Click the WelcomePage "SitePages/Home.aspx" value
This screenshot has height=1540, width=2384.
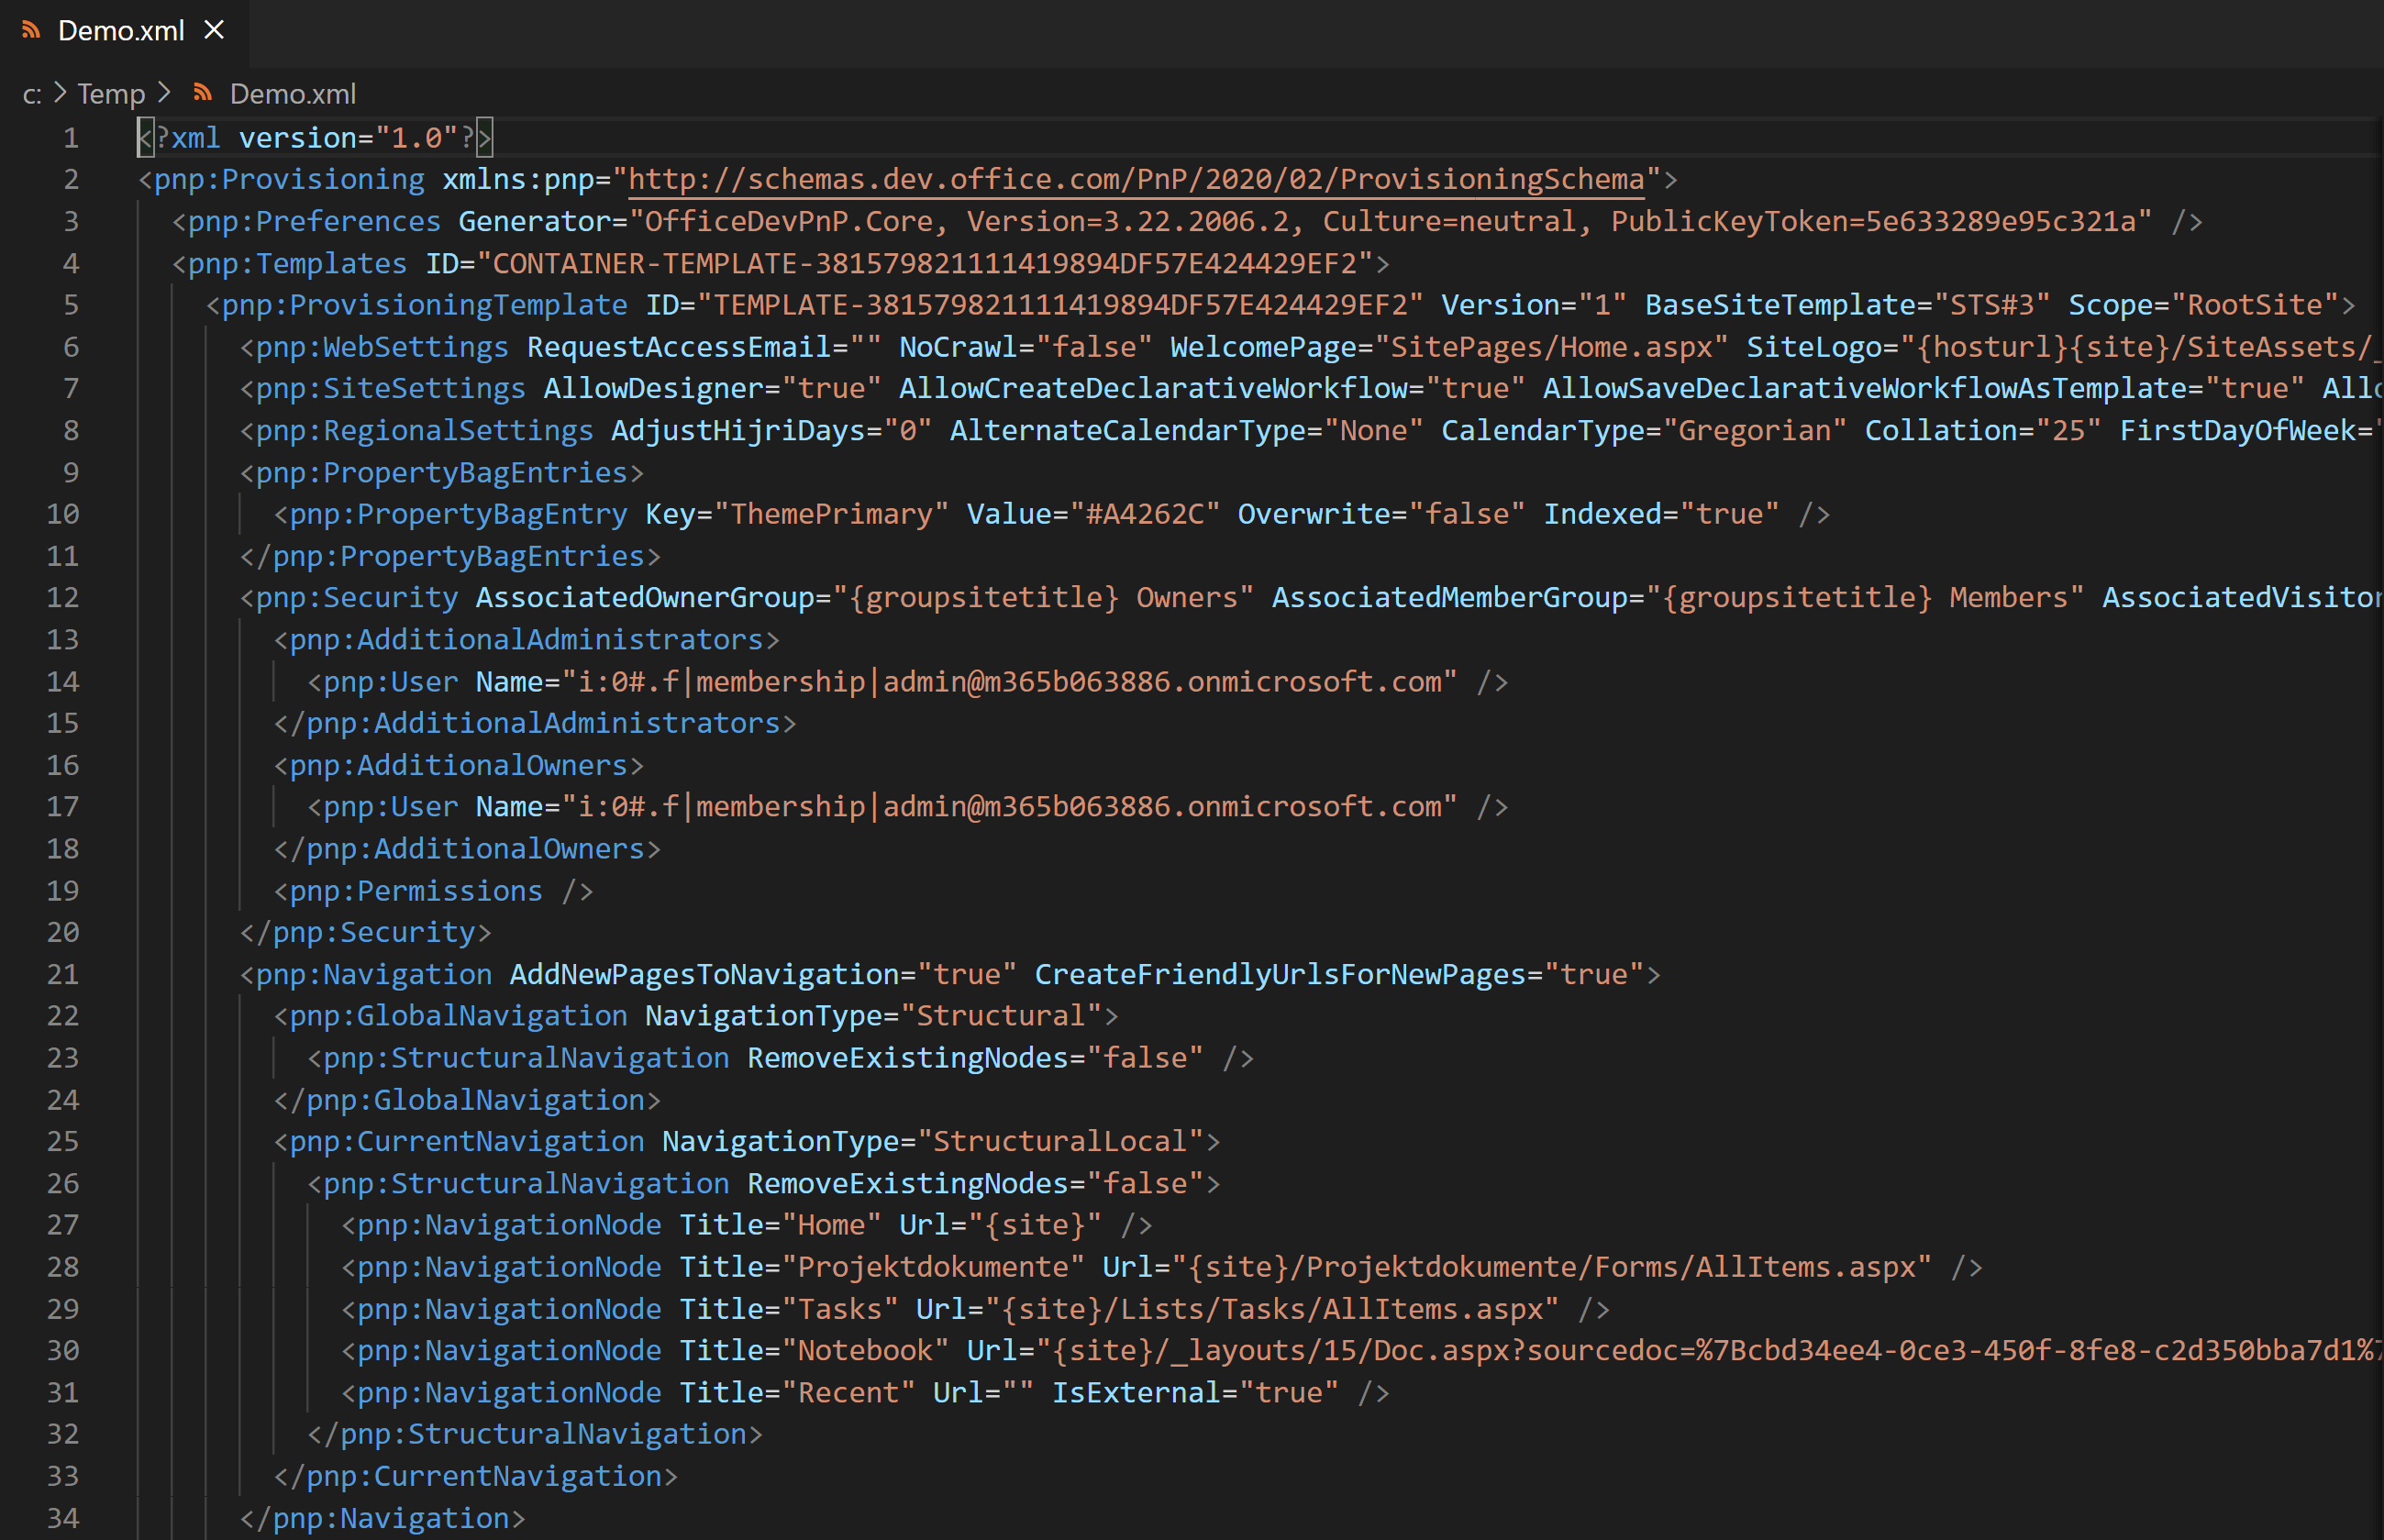click(1551, 347)
